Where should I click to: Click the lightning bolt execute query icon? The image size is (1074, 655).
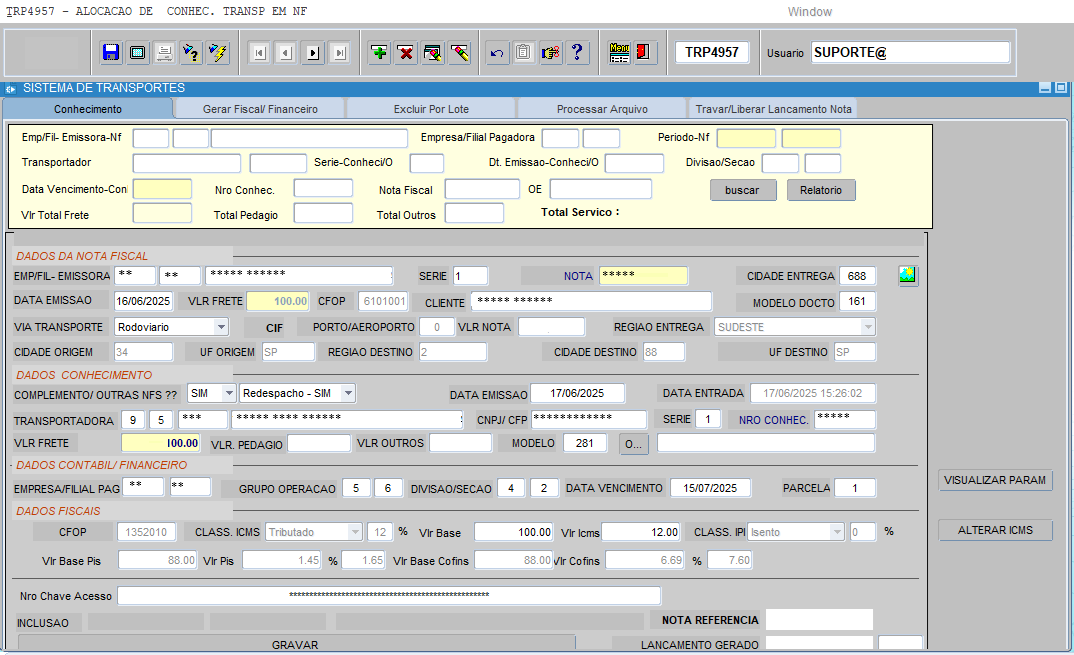(218, 53)
